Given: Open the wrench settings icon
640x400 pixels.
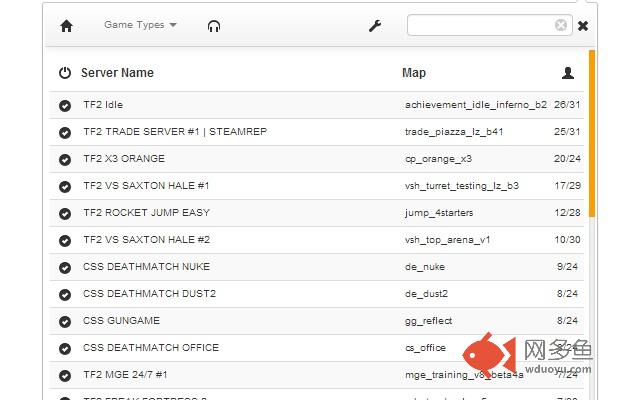Looking at the screenshot, I should point(375,26).
